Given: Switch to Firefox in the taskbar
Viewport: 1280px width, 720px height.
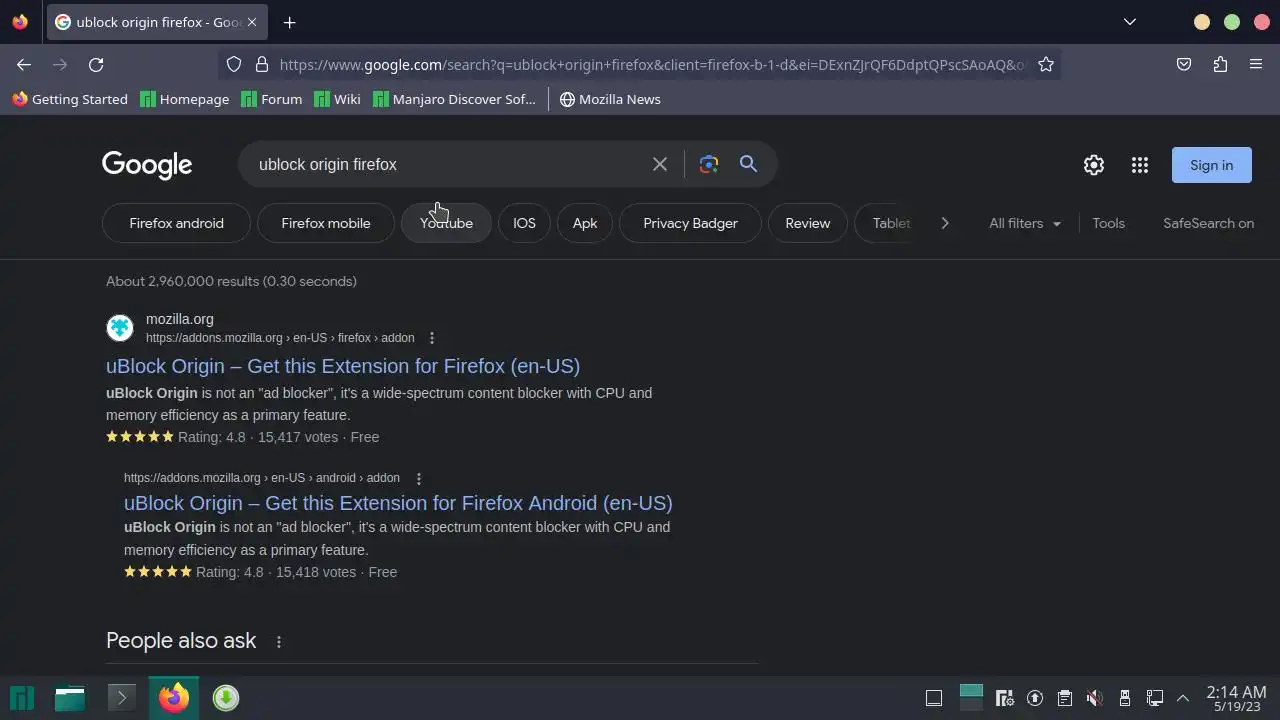Looking at the screenshot, I should (174, 698).
